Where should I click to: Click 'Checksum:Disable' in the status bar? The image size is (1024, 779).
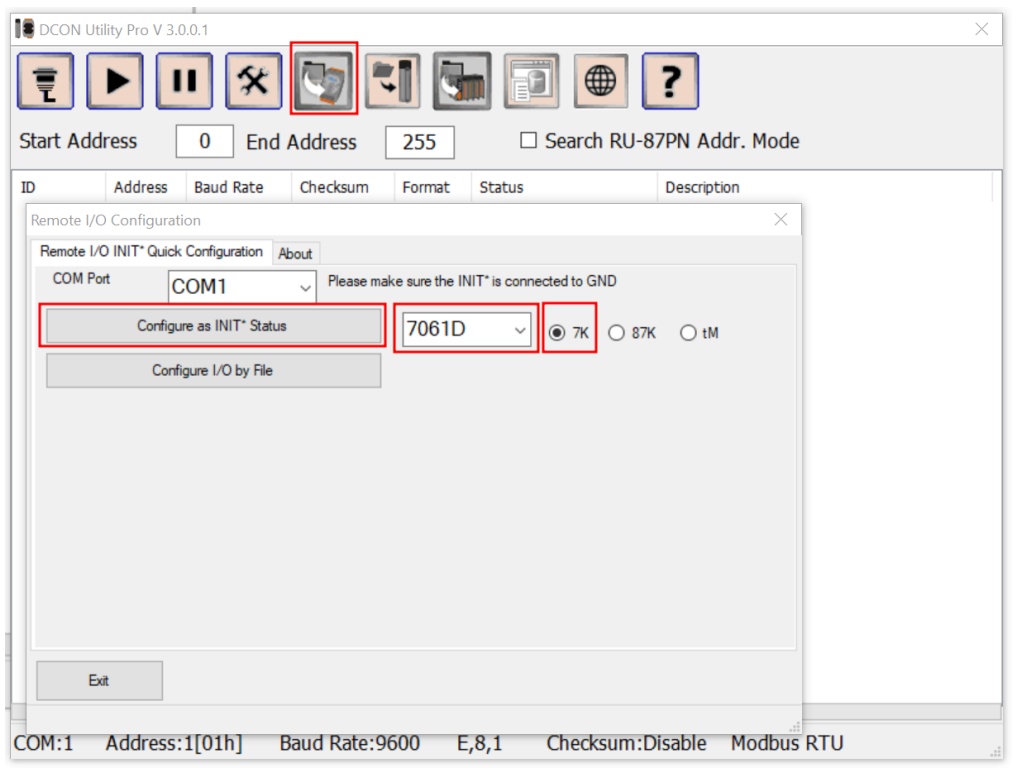(627, 744)
